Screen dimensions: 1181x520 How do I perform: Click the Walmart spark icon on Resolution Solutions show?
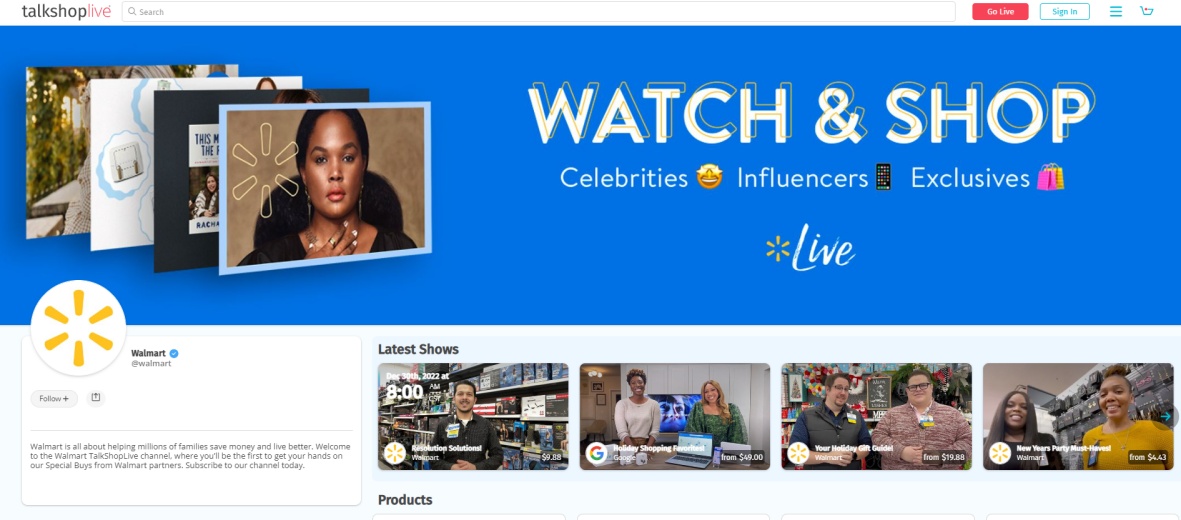click(395, 453)
